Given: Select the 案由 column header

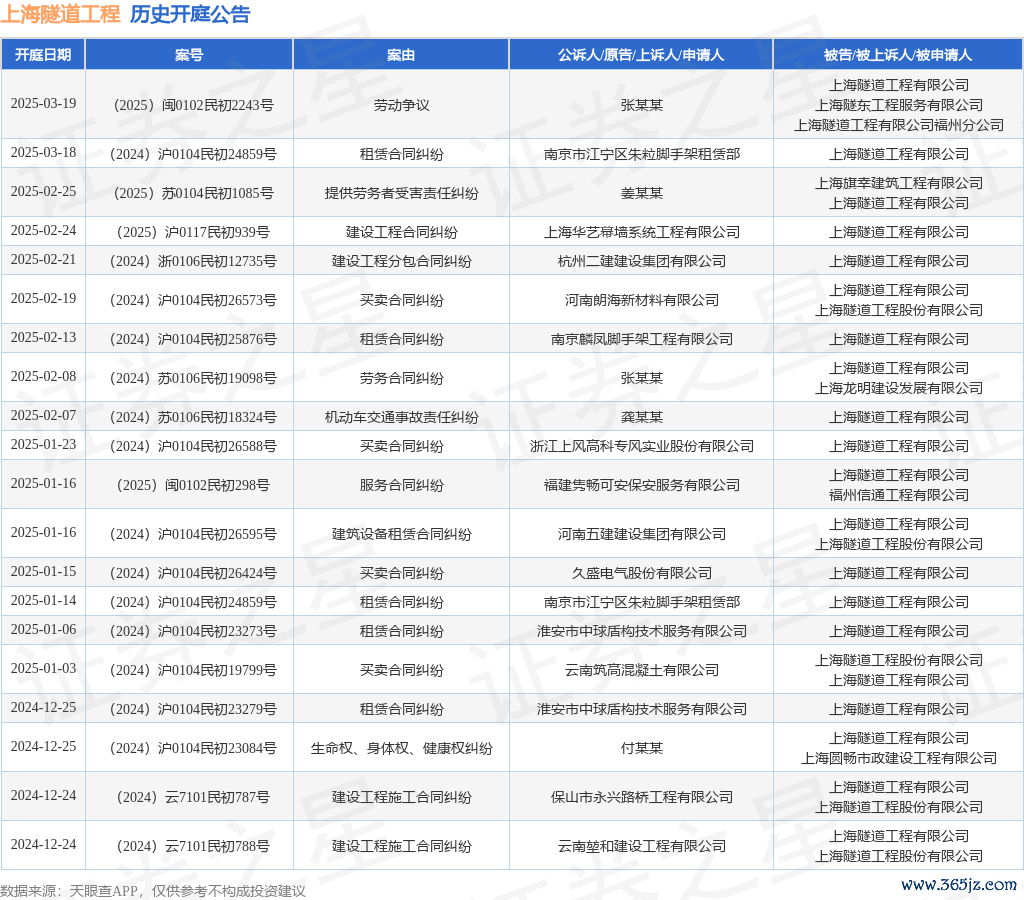Looking at the screenshot, I should click(401, 55).
